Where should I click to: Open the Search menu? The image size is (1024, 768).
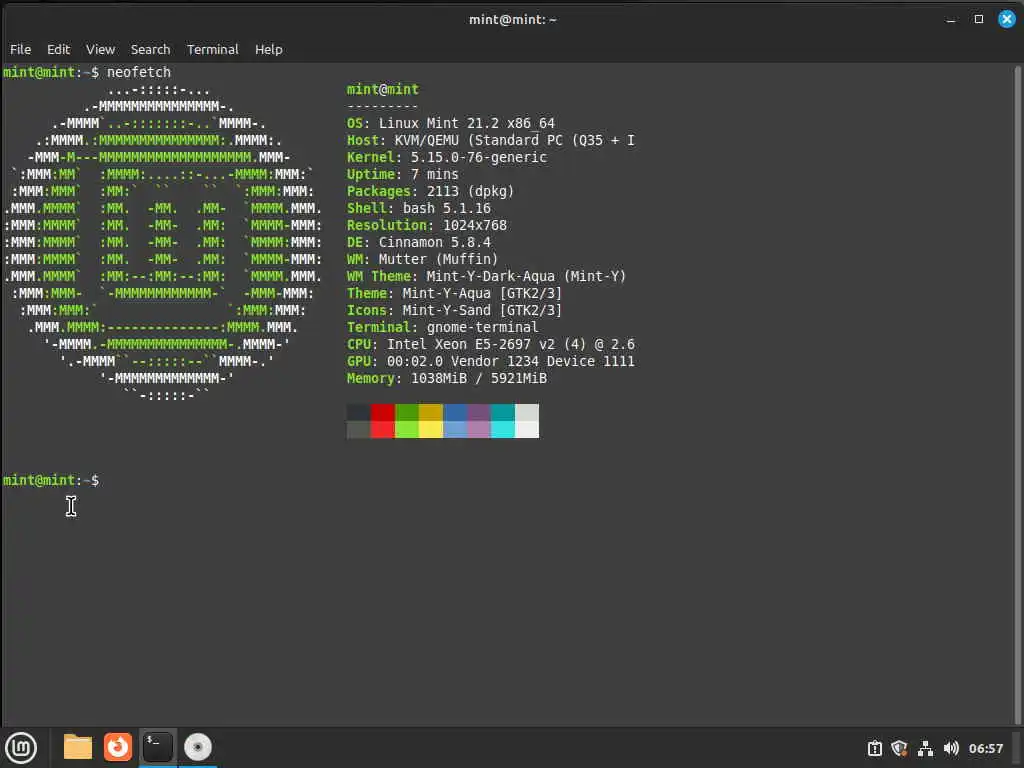150,50
